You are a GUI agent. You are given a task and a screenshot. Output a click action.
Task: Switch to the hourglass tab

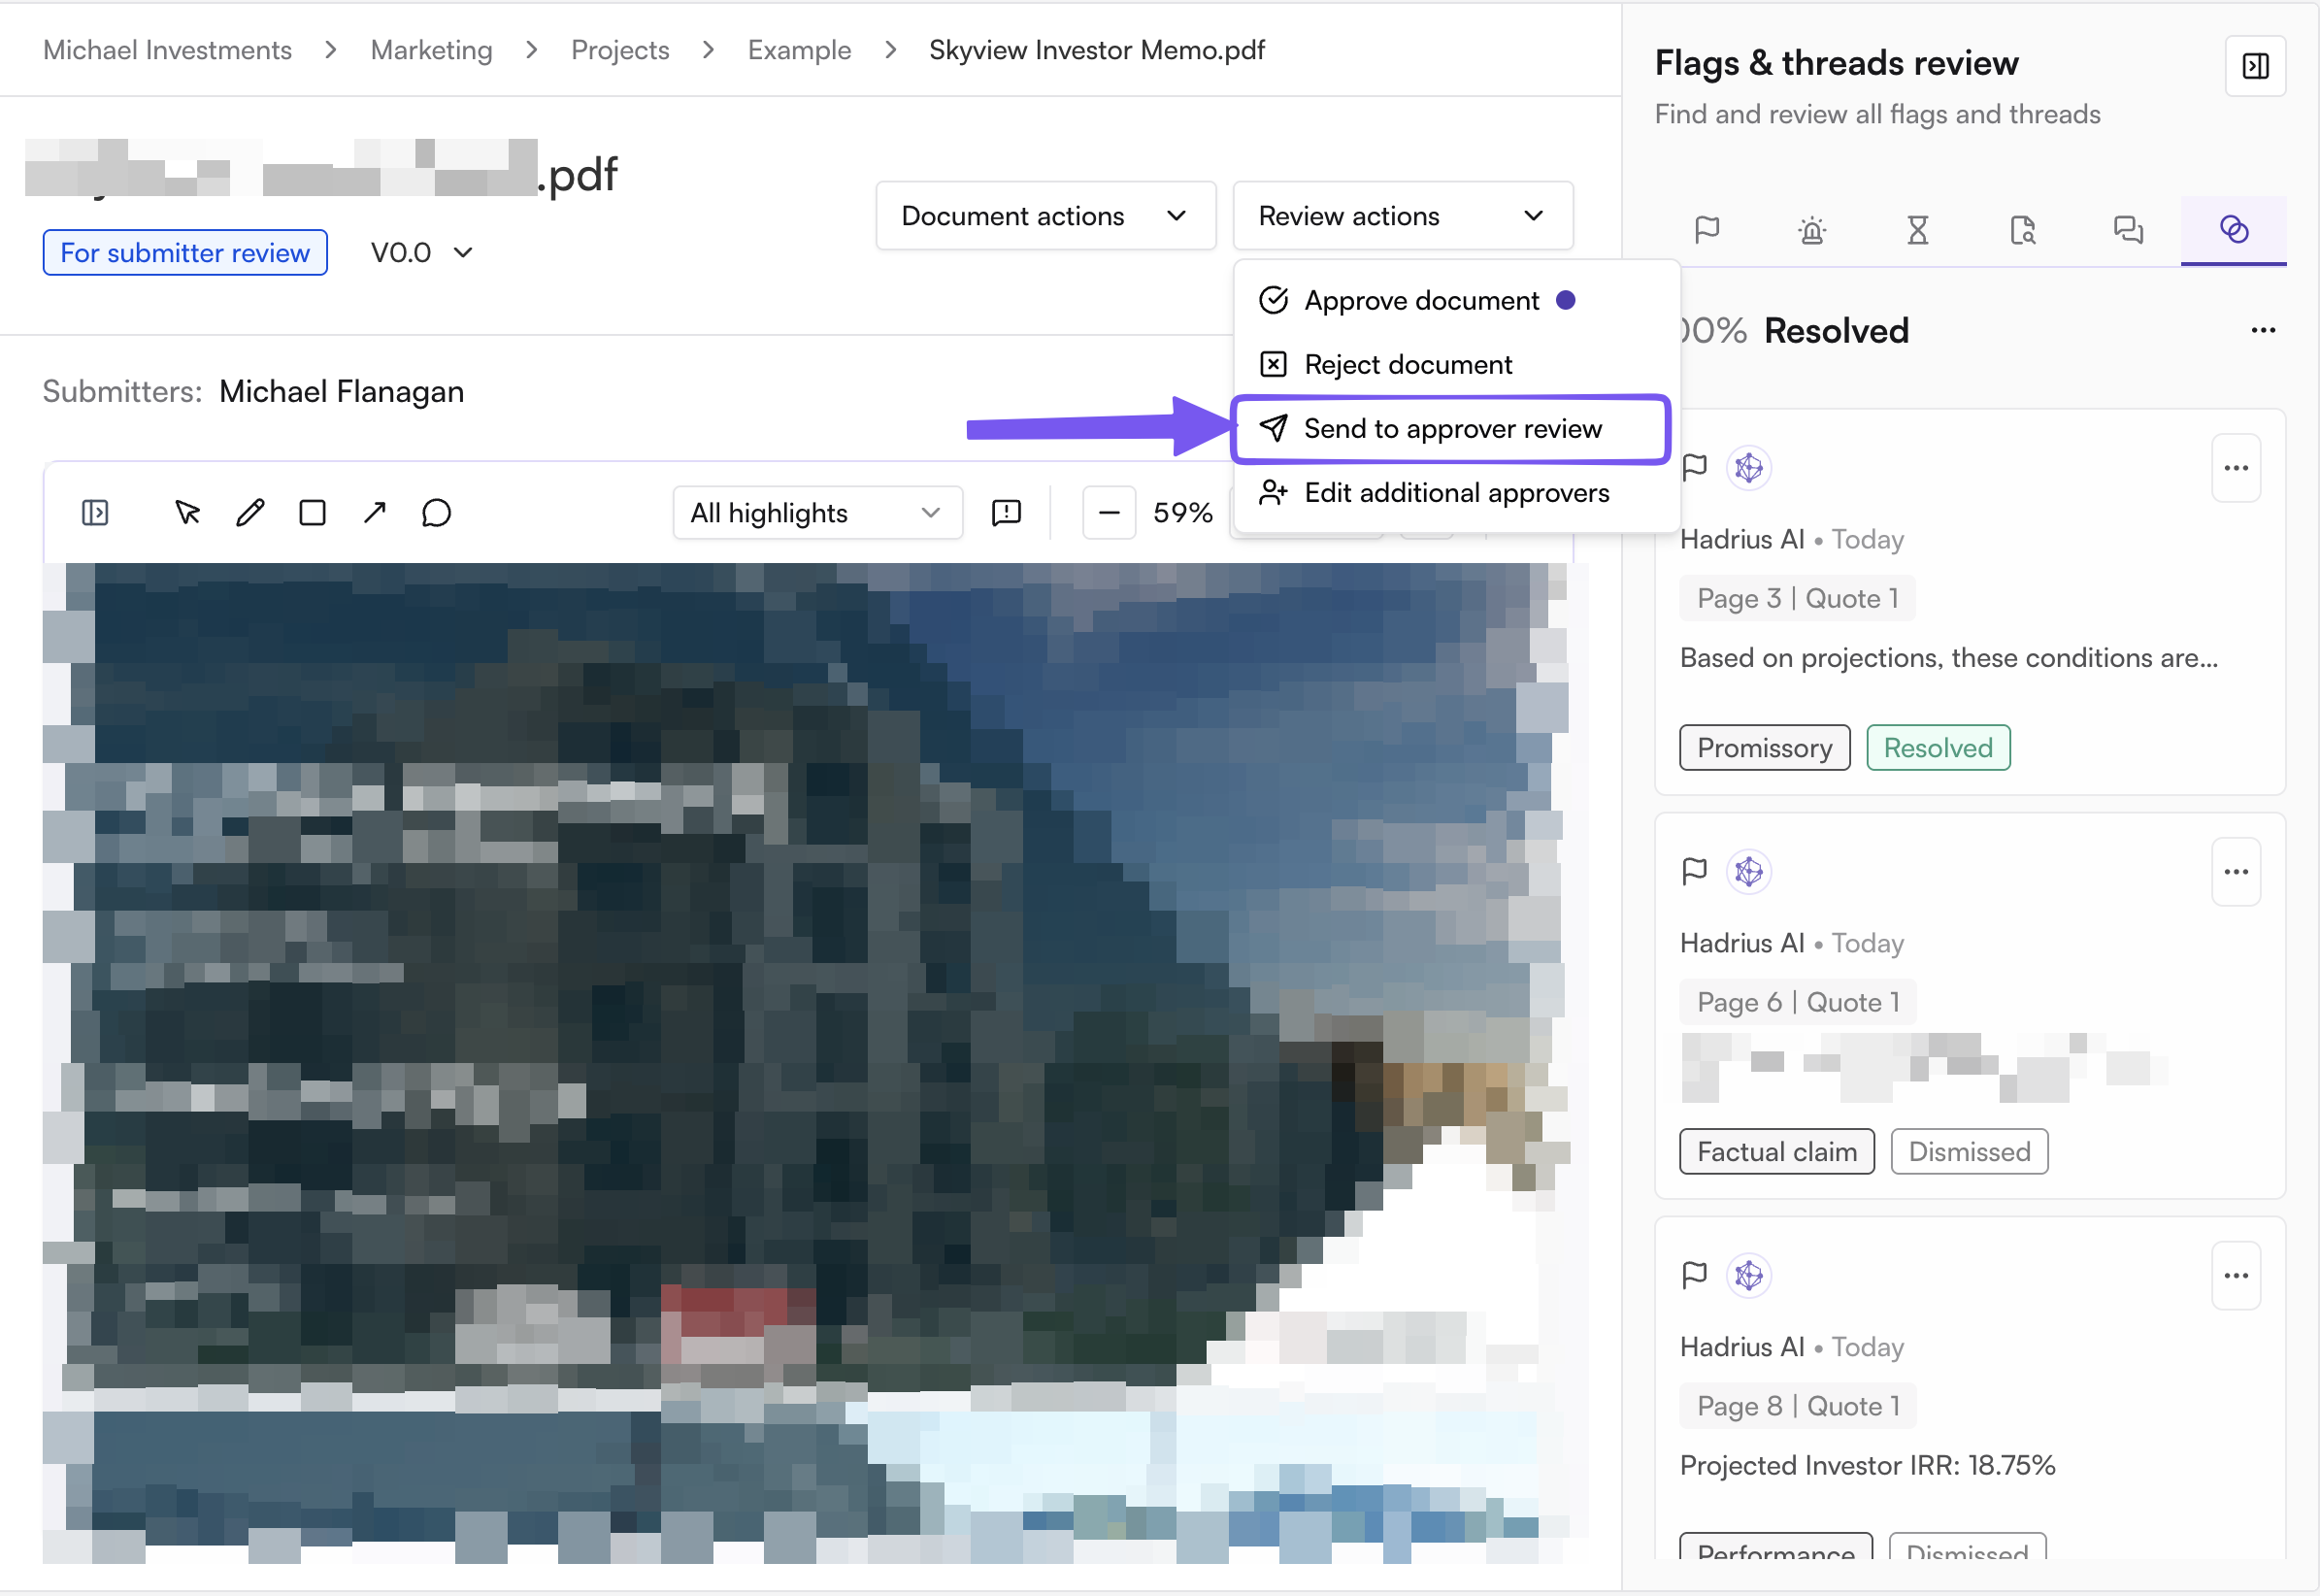[1917, 230]
